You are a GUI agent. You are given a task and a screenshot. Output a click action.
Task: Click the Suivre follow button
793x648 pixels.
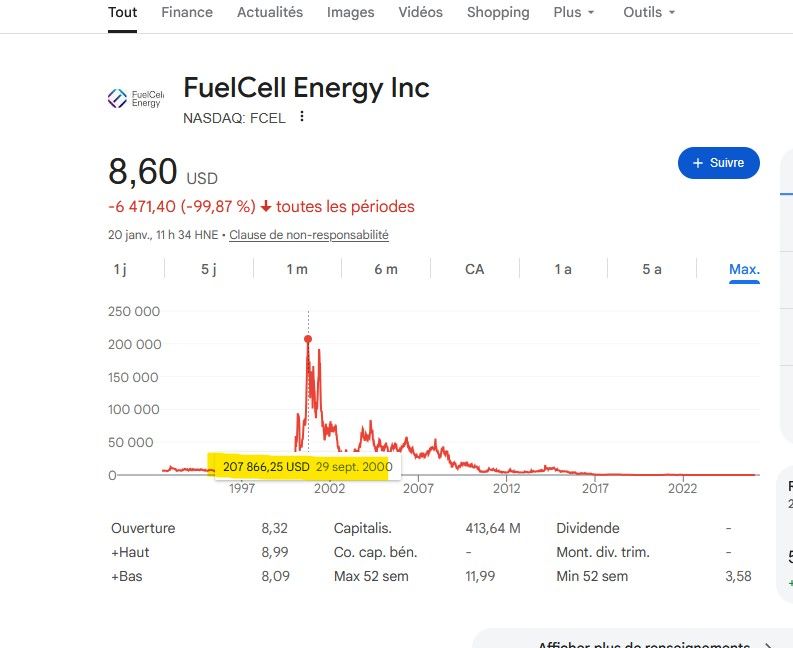click(718, 163)
